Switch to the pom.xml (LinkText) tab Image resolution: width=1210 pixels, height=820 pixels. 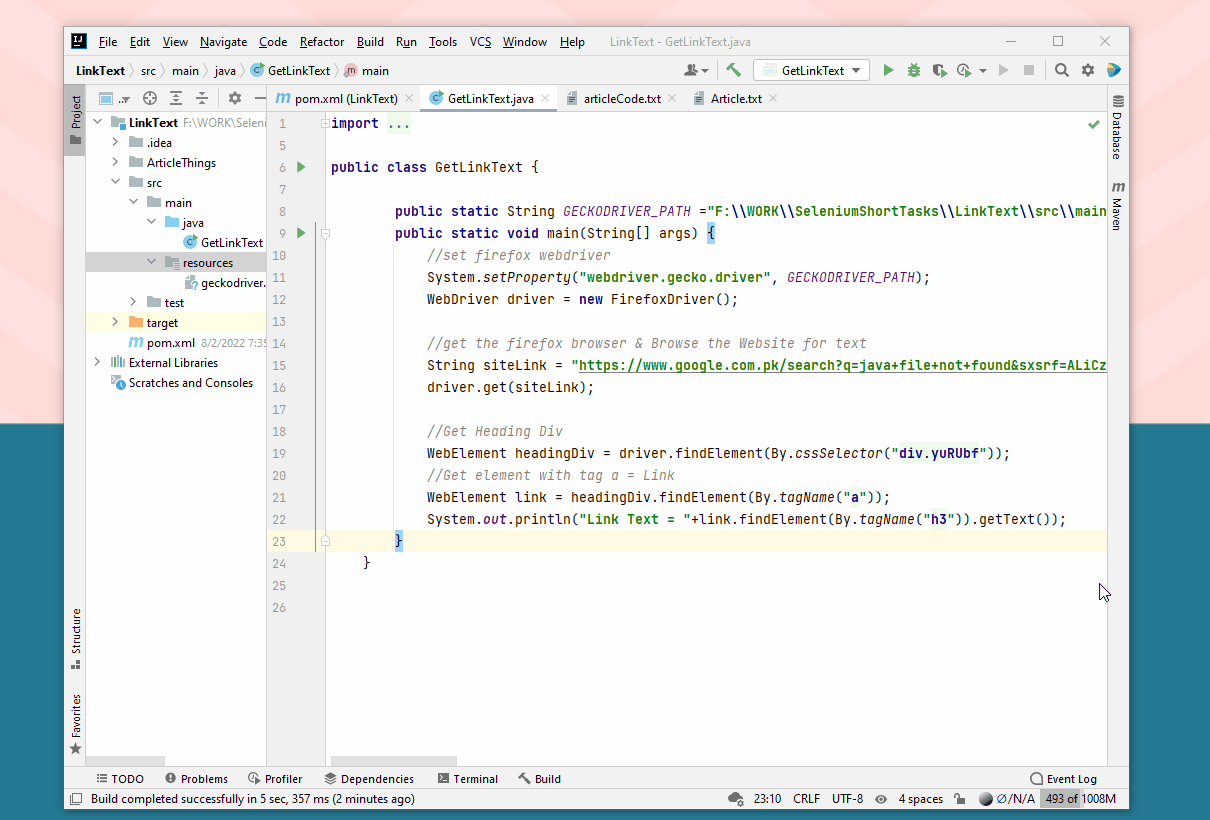(x=346, y=98)
